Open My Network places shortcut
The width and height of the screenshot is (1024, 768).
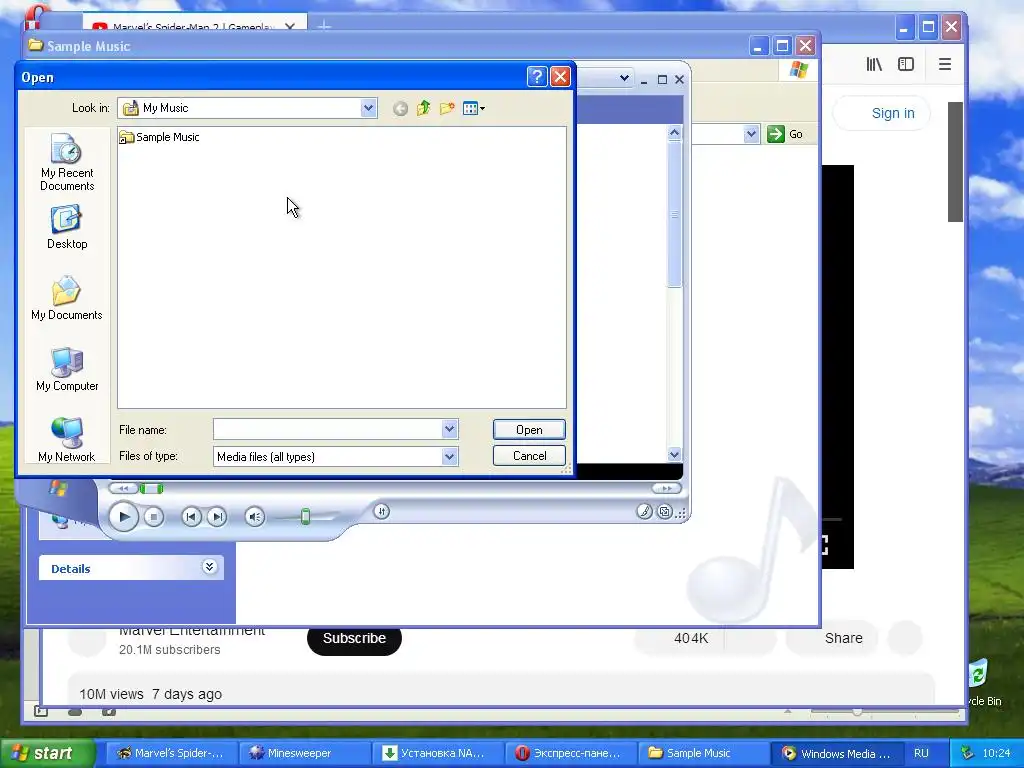click(x=67, y=440)
